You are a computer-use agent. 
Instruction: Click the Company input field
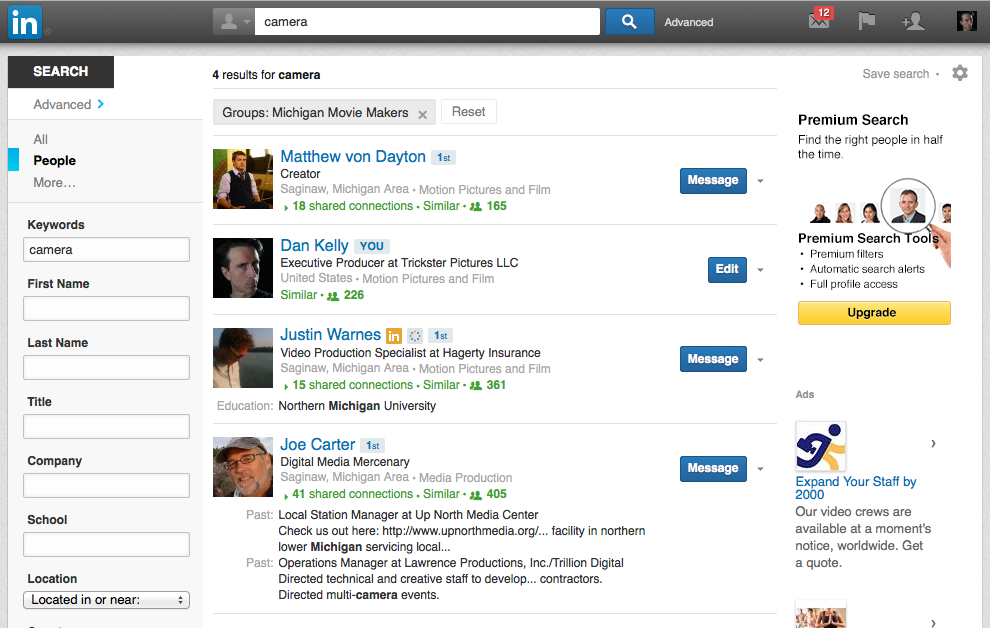[106, 485]
